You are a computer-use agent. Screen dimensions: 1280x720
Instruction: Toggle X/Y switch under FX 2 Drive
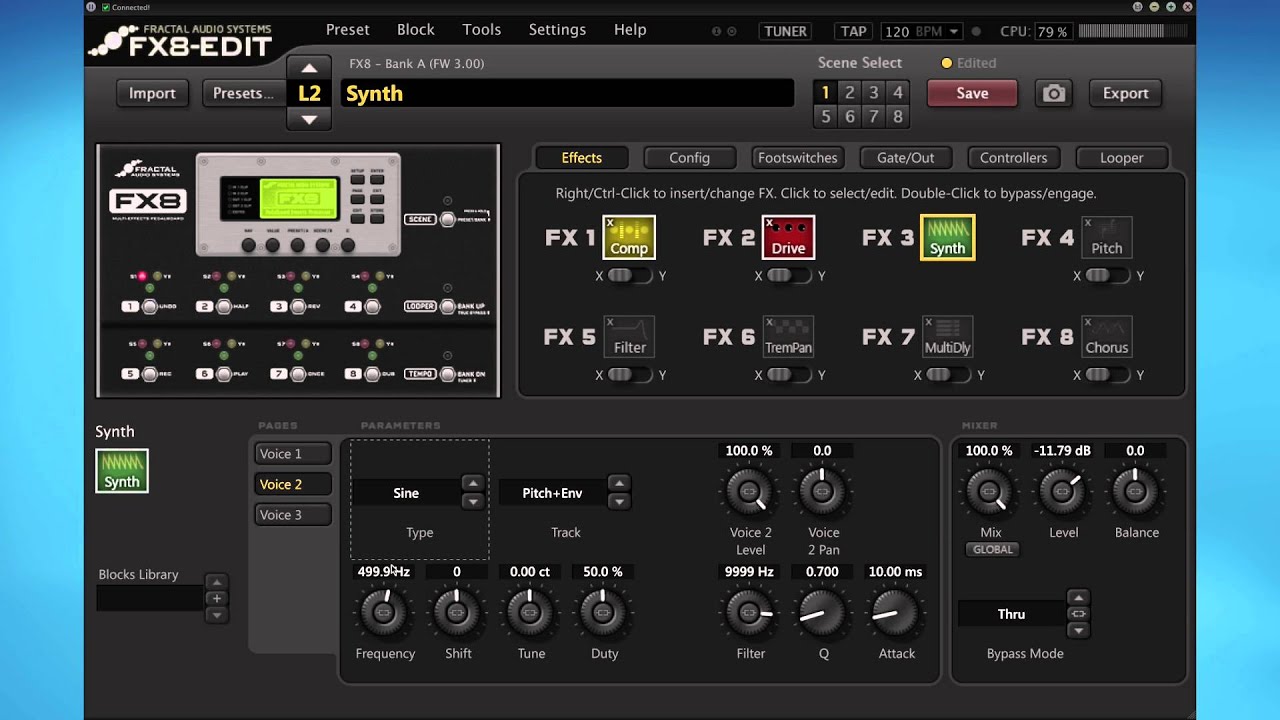click(x=789, y=276)
